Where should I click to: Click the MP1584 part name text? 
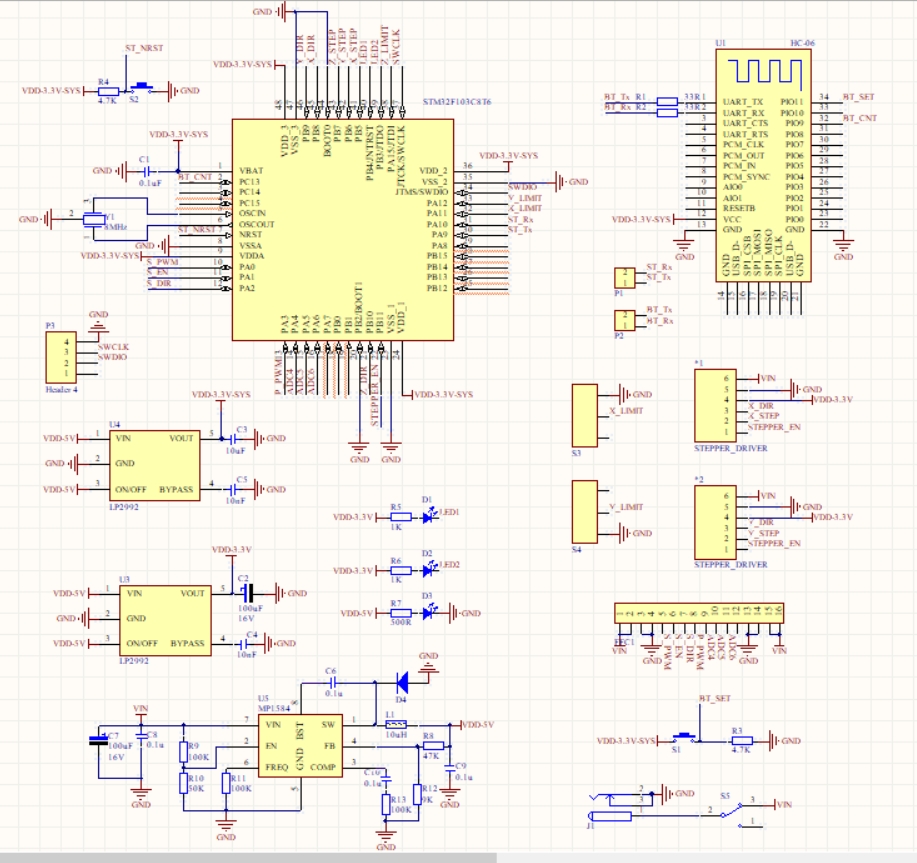coord(274,708)
